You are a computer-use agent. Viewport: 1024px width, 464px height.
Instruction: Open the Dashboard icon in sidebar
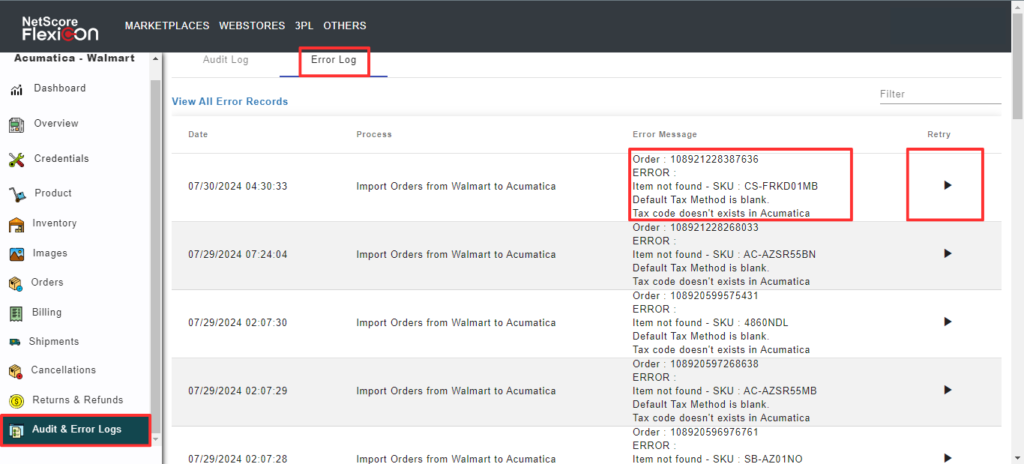[x=17, y=90]
